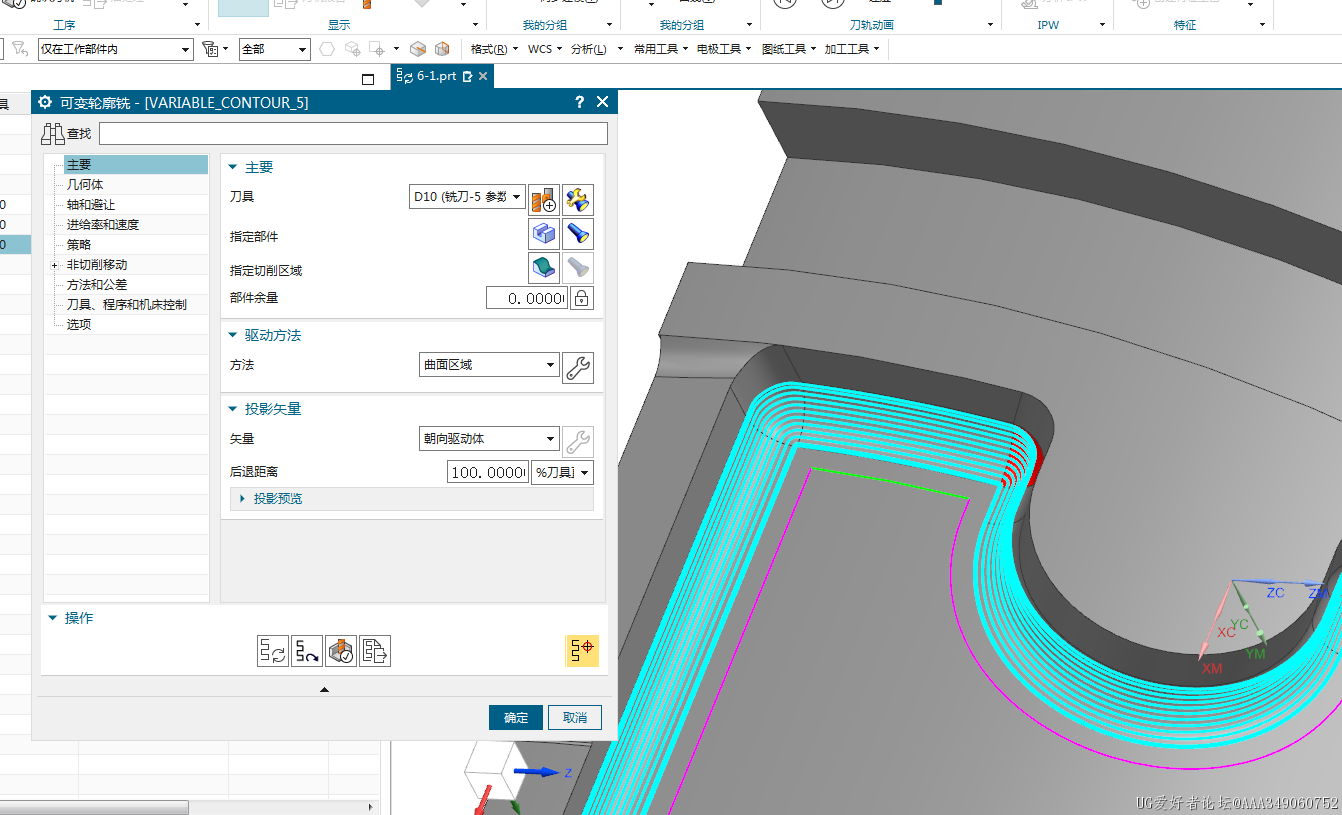
Task: Click the 部件余量 value field
Action: [526, 298]
